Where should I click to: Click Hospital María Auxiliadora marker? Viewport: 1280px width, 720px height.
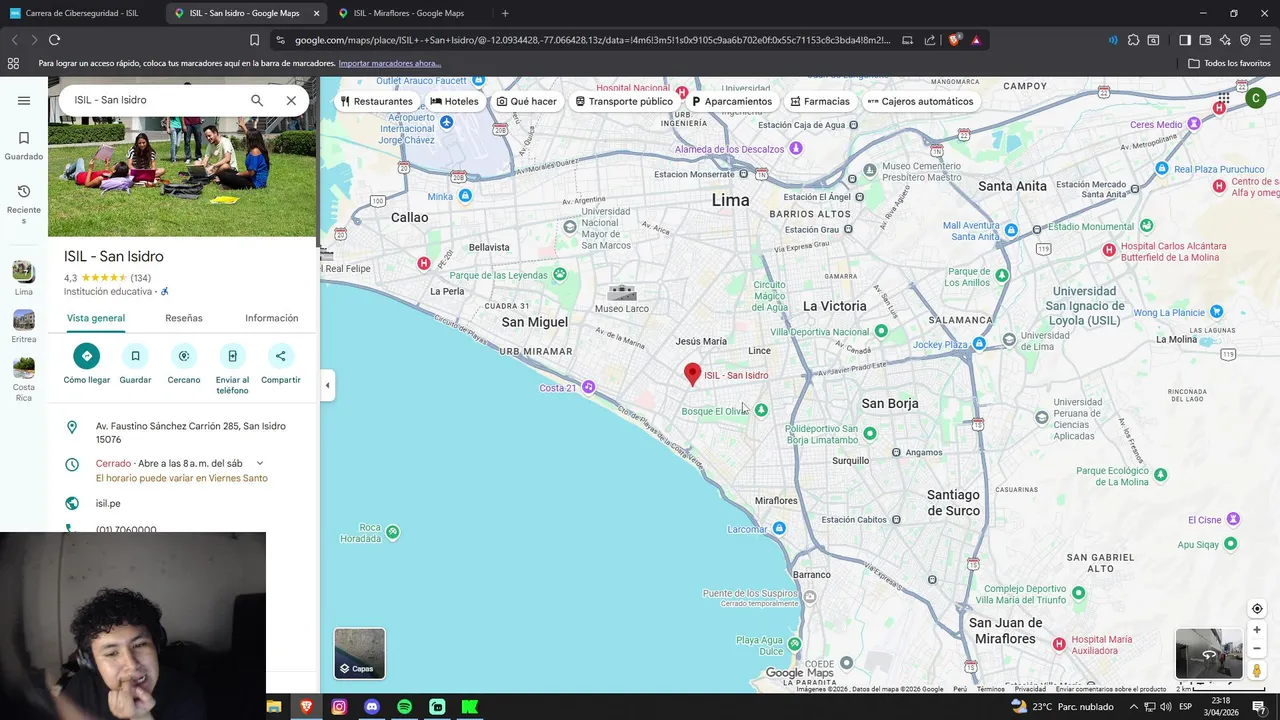[1060, 644]
